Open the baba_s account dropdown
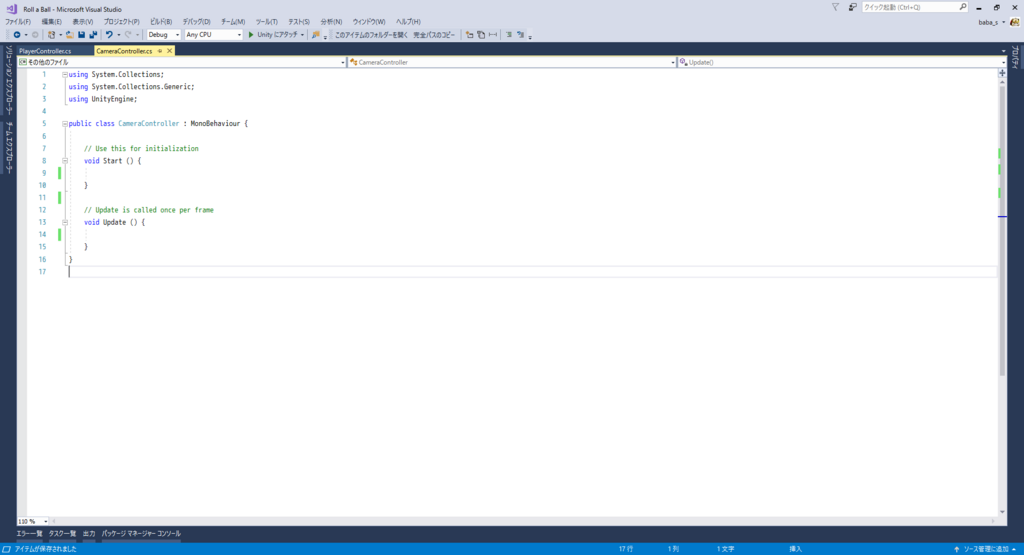The width and height of the screenshot is (1024, 555). point(991,22)
